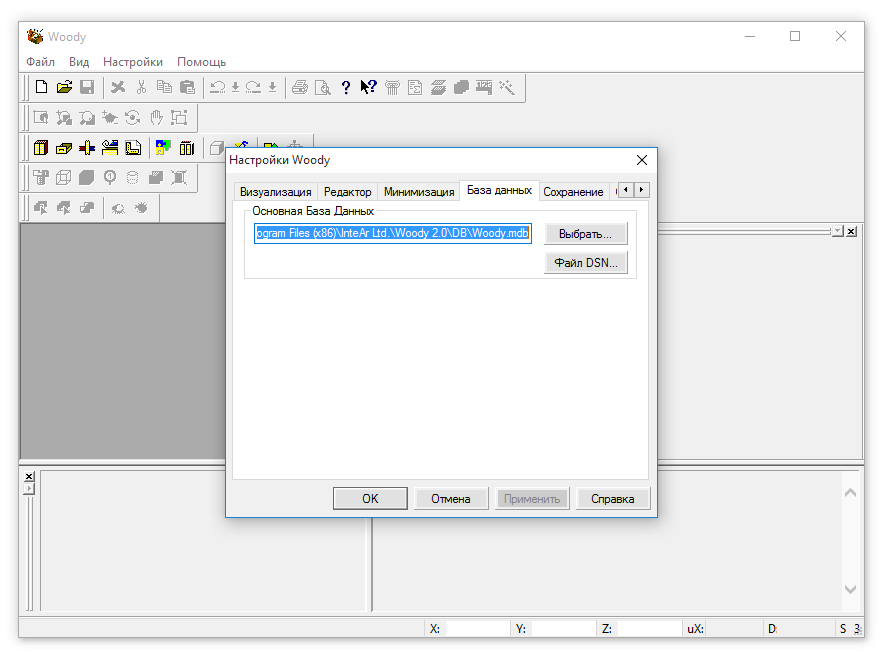The image size is (885, 655).
Task: Click small arrow button under bottom panel close
Action: pyautogui.click(x=29, y=489)
